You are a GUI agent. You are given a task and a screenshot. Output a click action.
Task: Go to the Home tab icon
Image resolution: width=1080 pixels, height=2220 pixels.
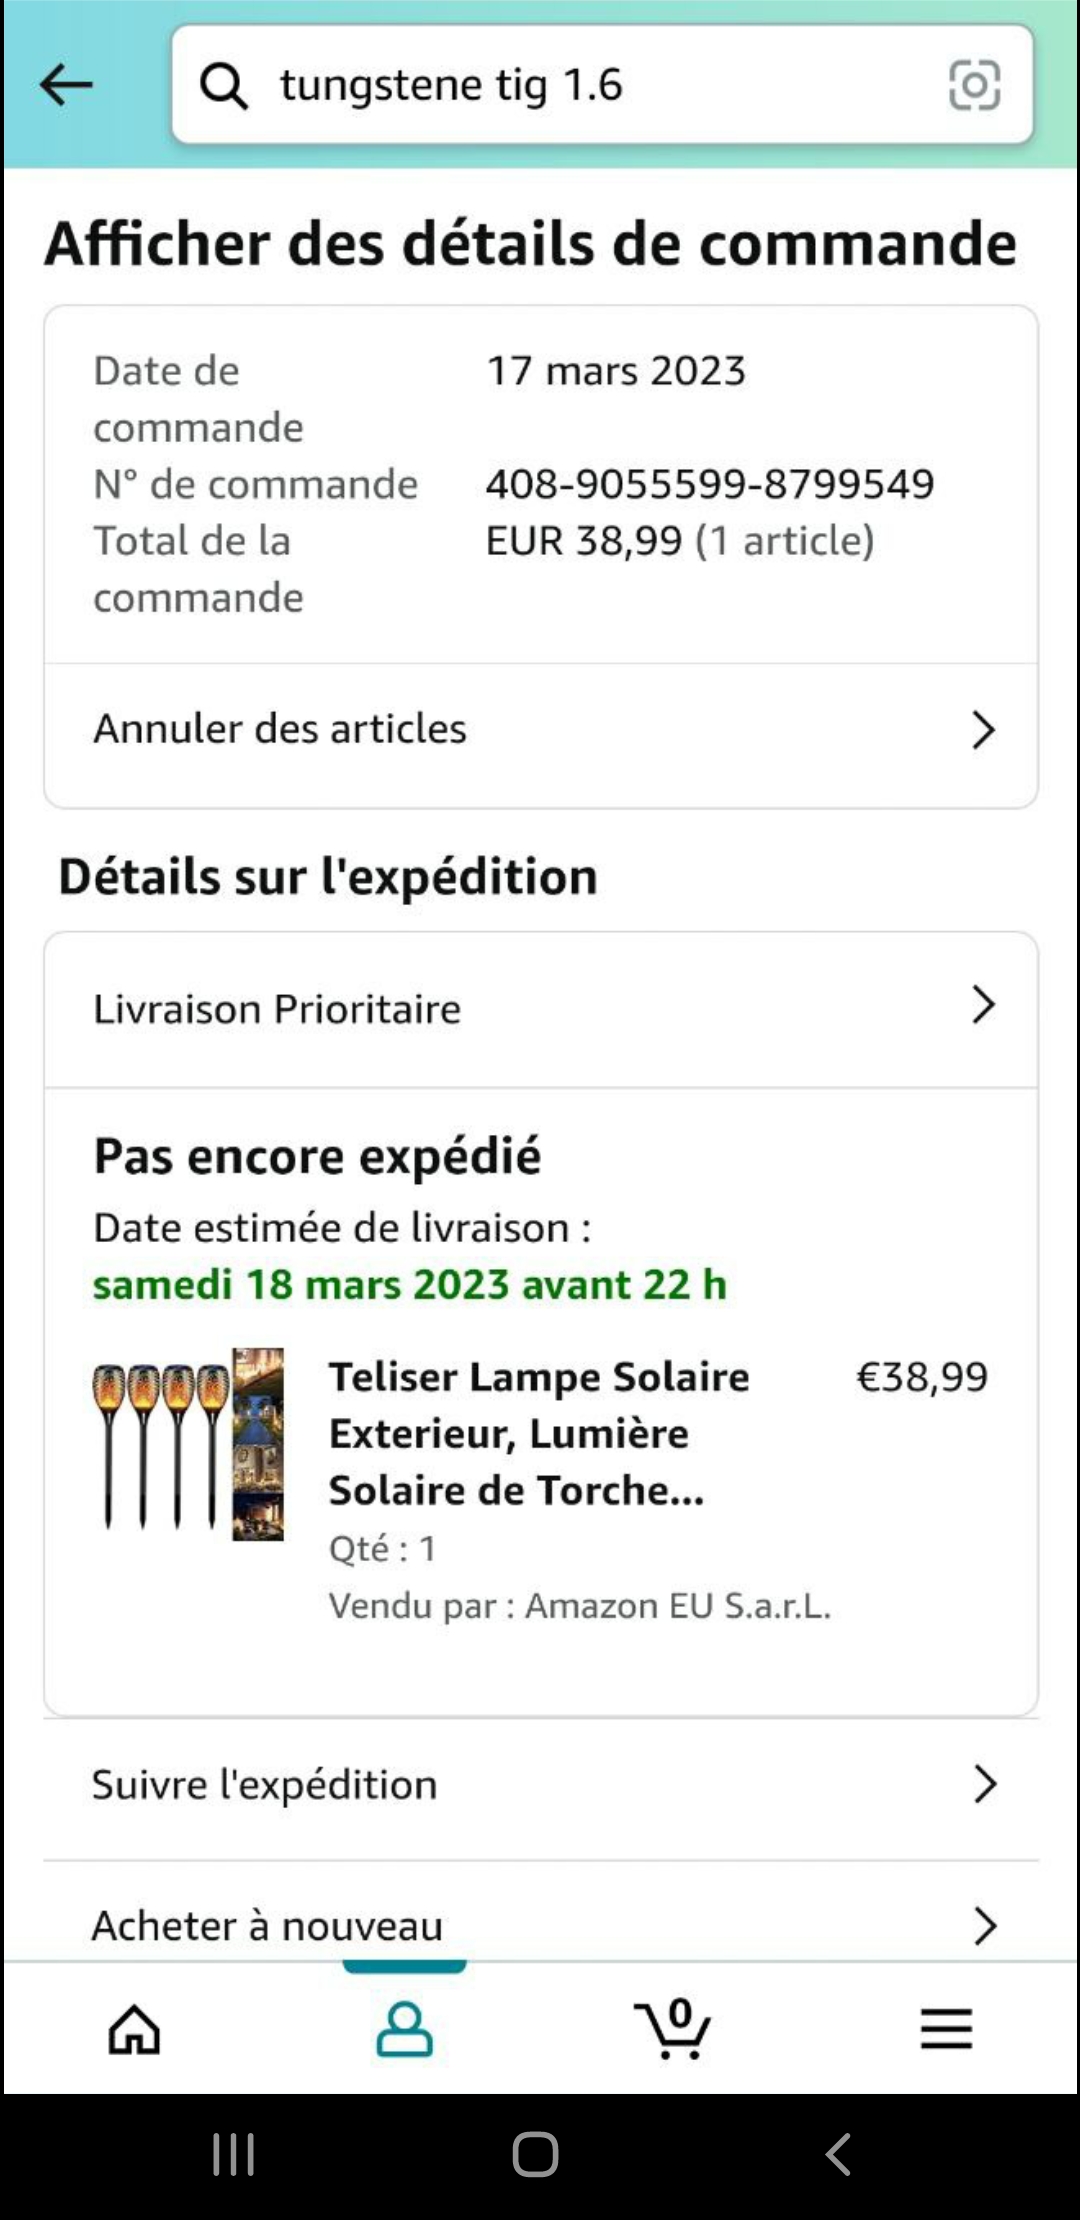pyautogui.click(x=134, y=2029)
